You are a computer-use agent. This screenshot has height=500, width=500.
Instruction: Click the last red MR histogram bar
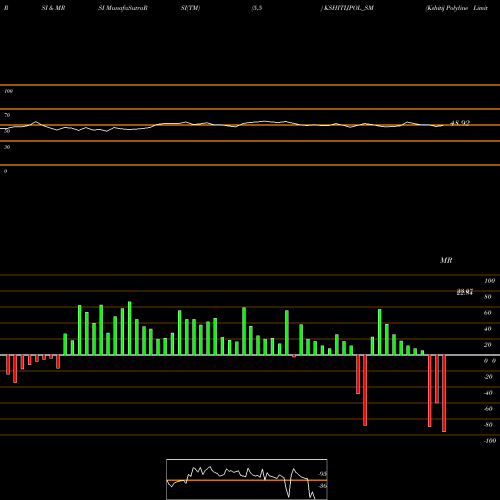(444, 393)
